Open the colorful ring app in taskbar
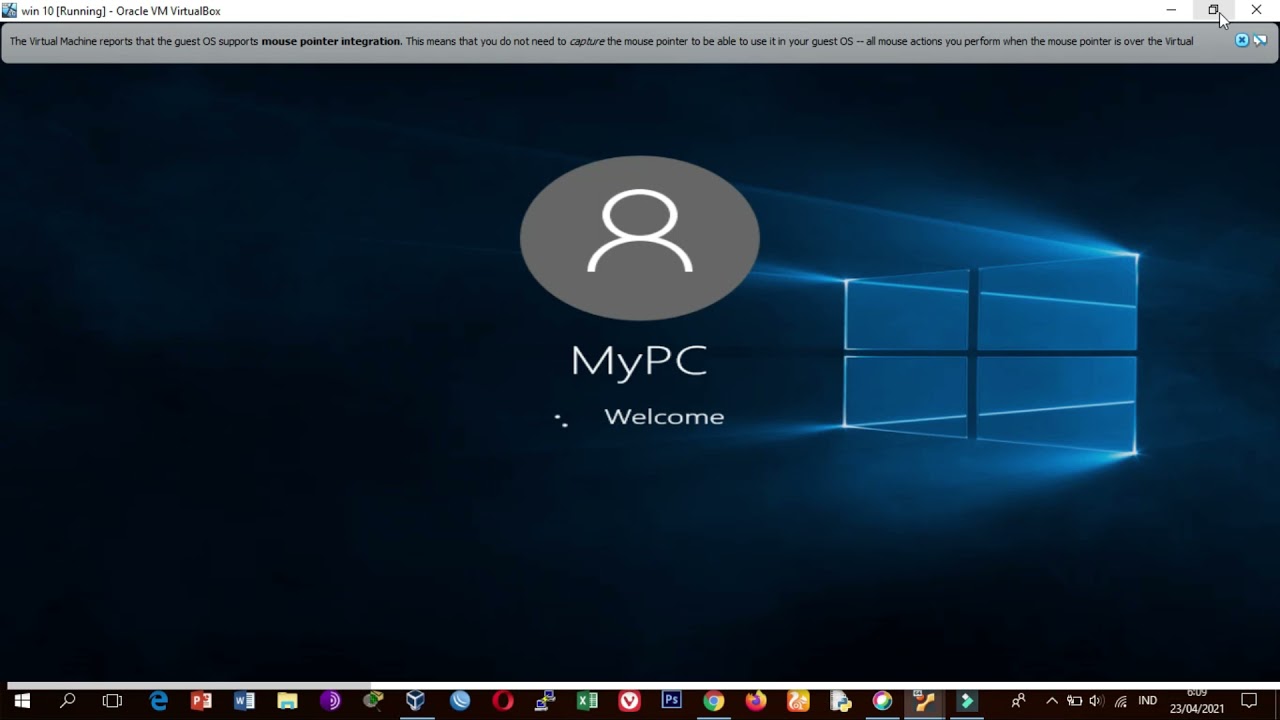 coord(882,701)
